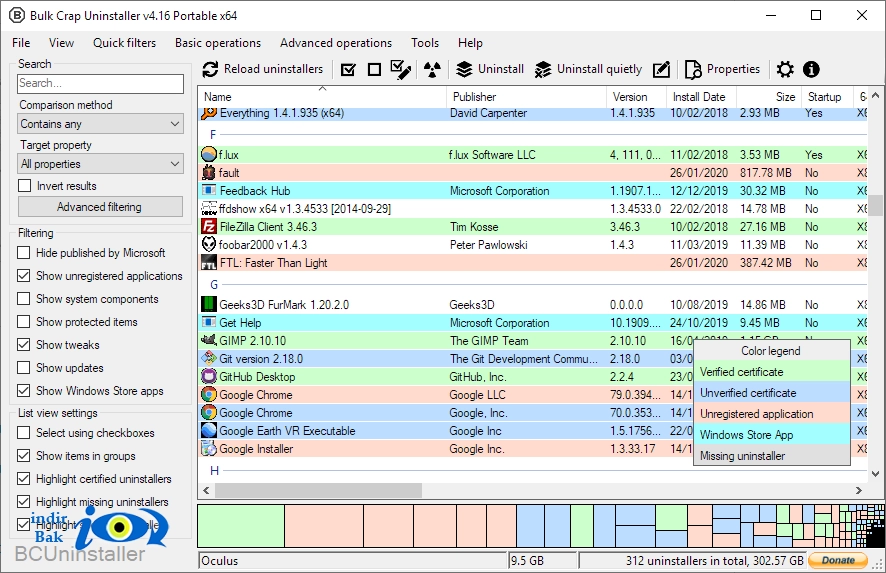The image size is (886, 573).
Task: Toggle the Invert results checkbox
Action: click(x=24, y=186)
